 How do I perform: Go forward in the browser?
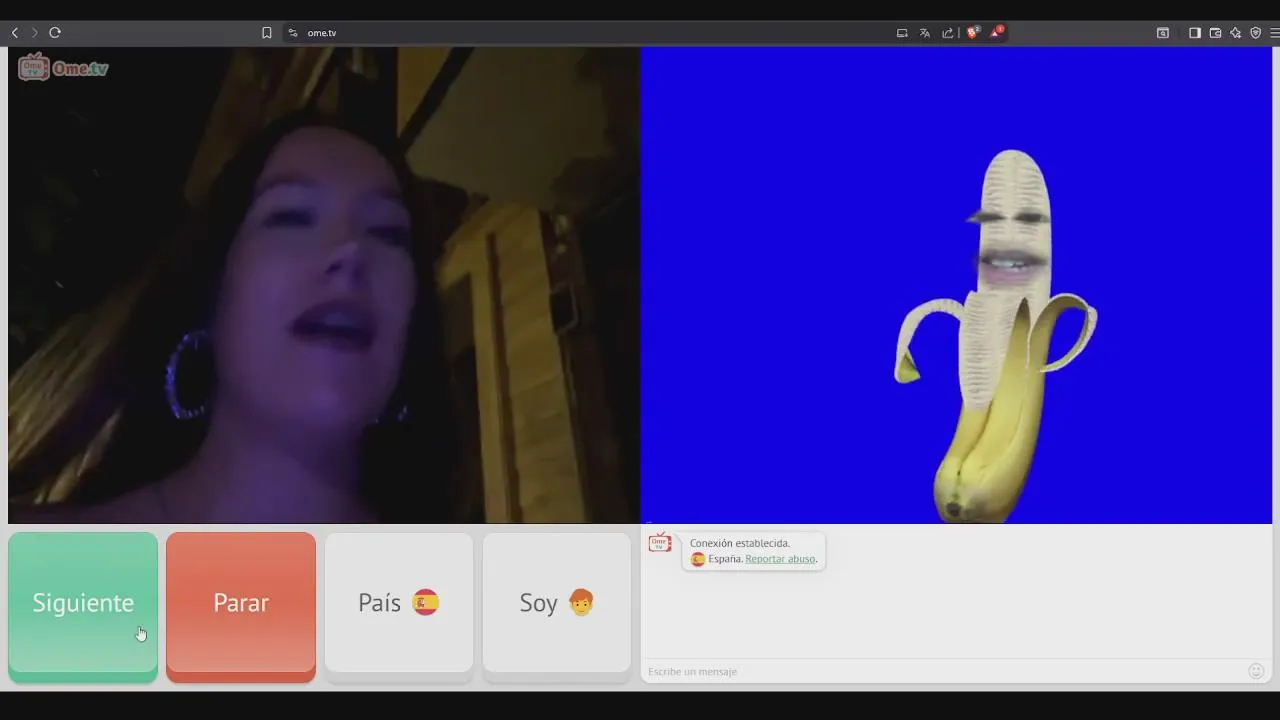click(34, 33)
